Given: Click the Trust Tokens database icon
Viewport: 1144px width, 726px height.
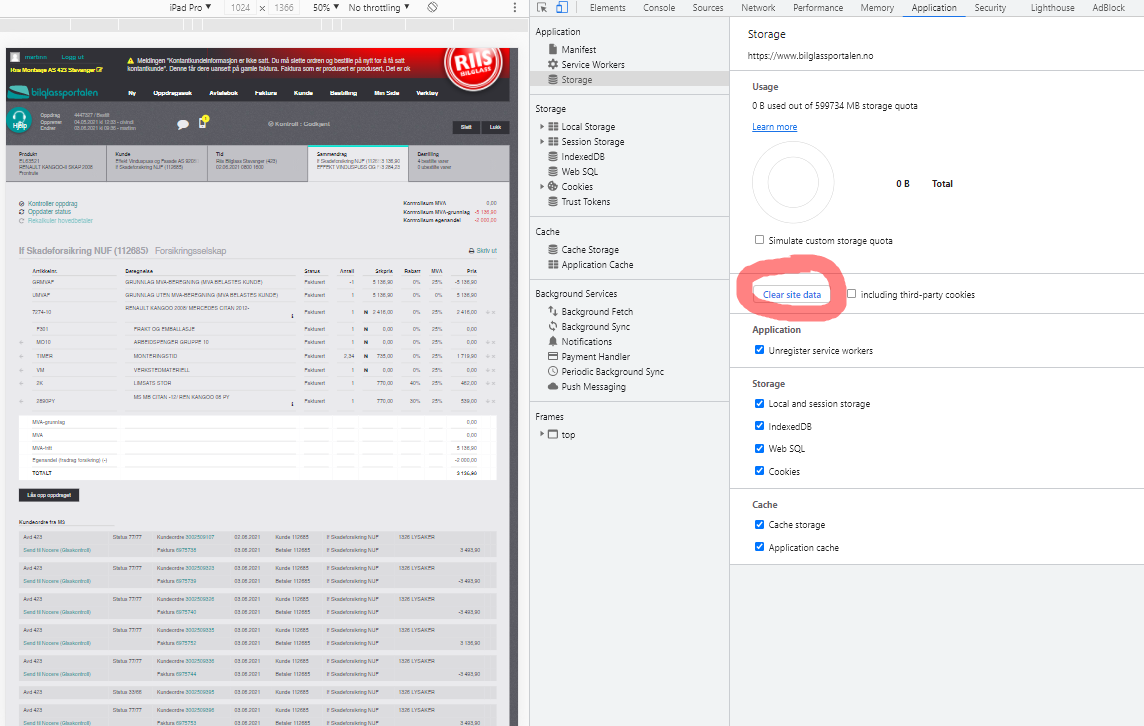Looking at the screenshot, I should coord(553,201).
